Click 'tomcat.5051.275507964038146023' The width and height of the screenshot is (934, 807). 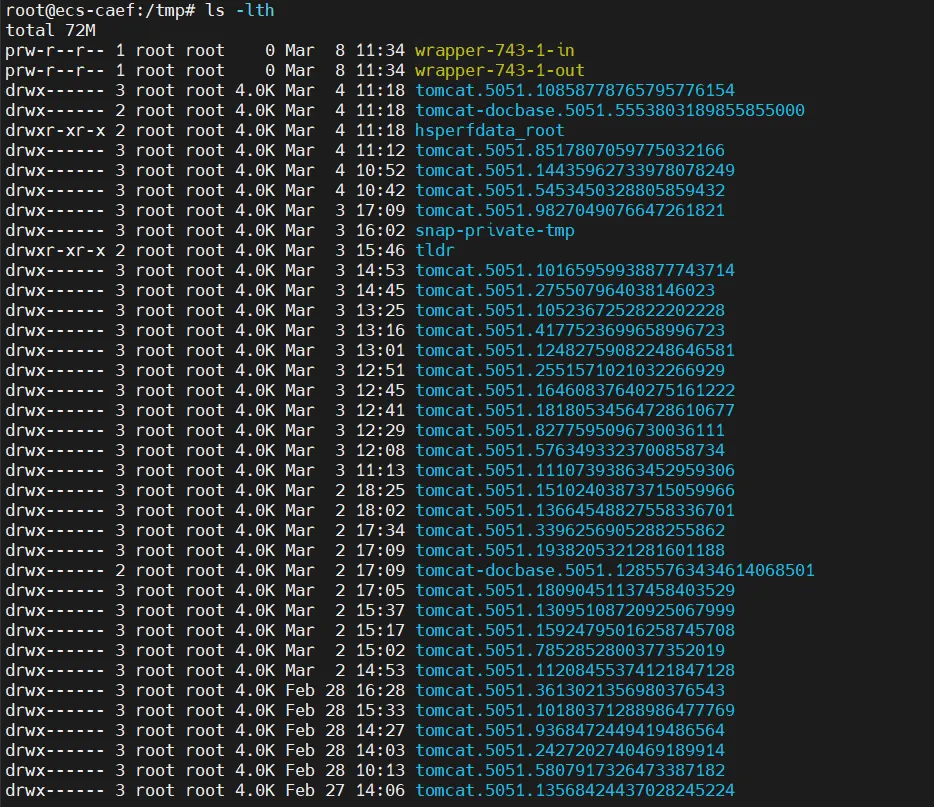click(565, 291)
